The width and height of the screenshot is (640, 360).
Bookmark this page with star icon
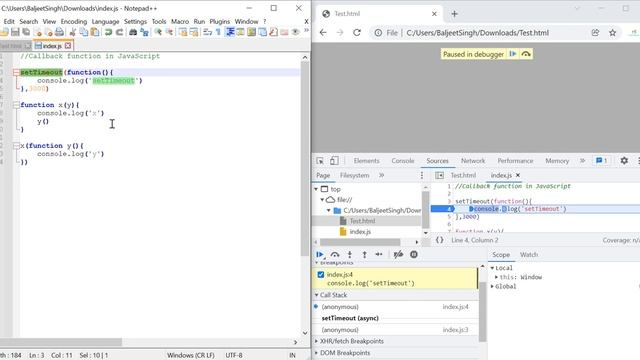613,33
